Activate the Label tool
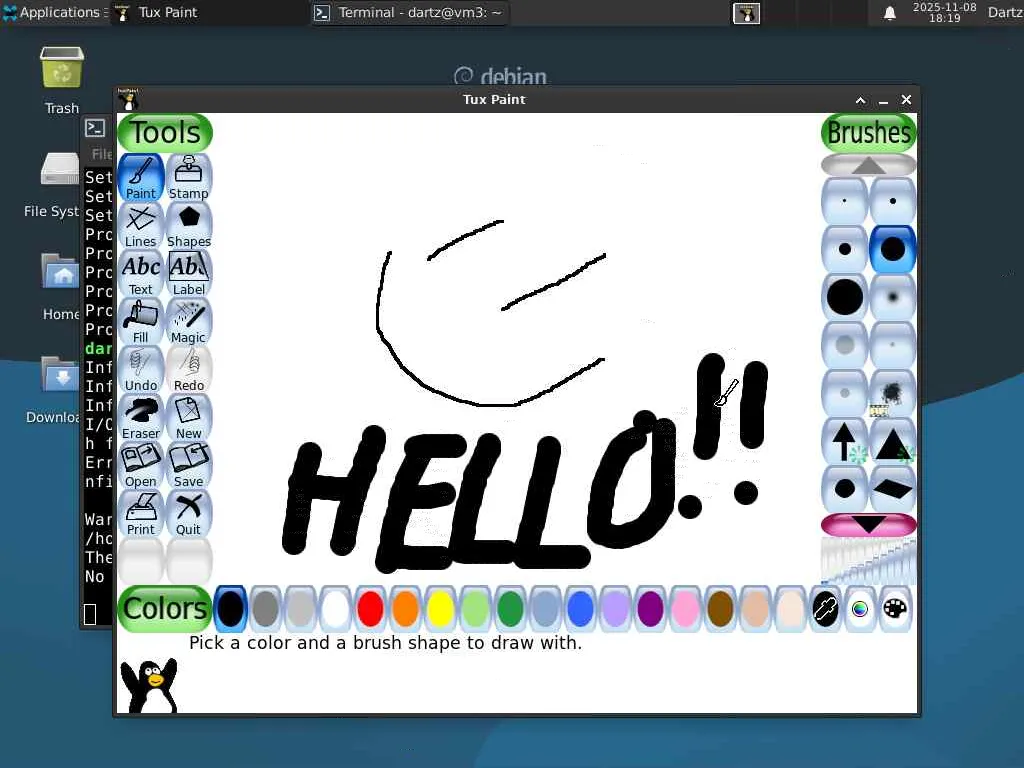1024x768 pixels. pyautogui.click(x=189, y=274)
